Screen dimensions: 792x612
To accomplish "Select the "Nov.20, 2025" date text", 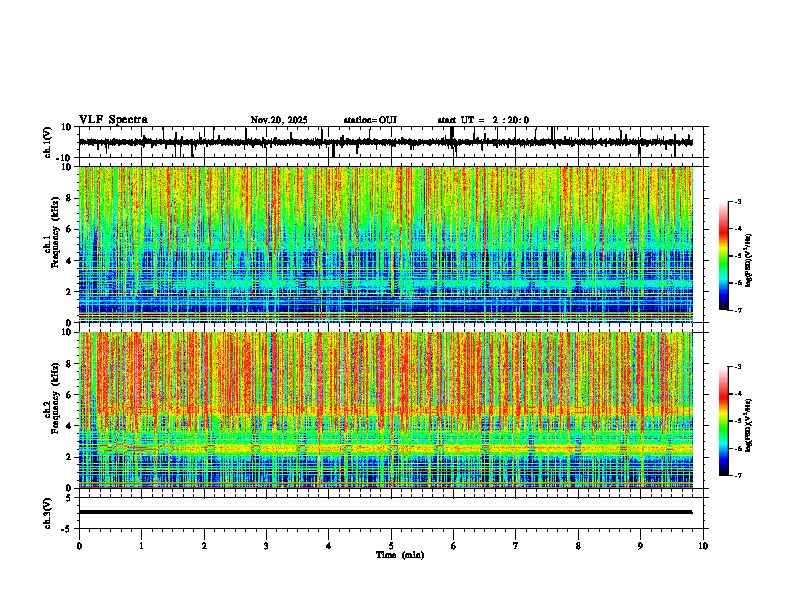I will pyautogui.click(x=279, y=120).
